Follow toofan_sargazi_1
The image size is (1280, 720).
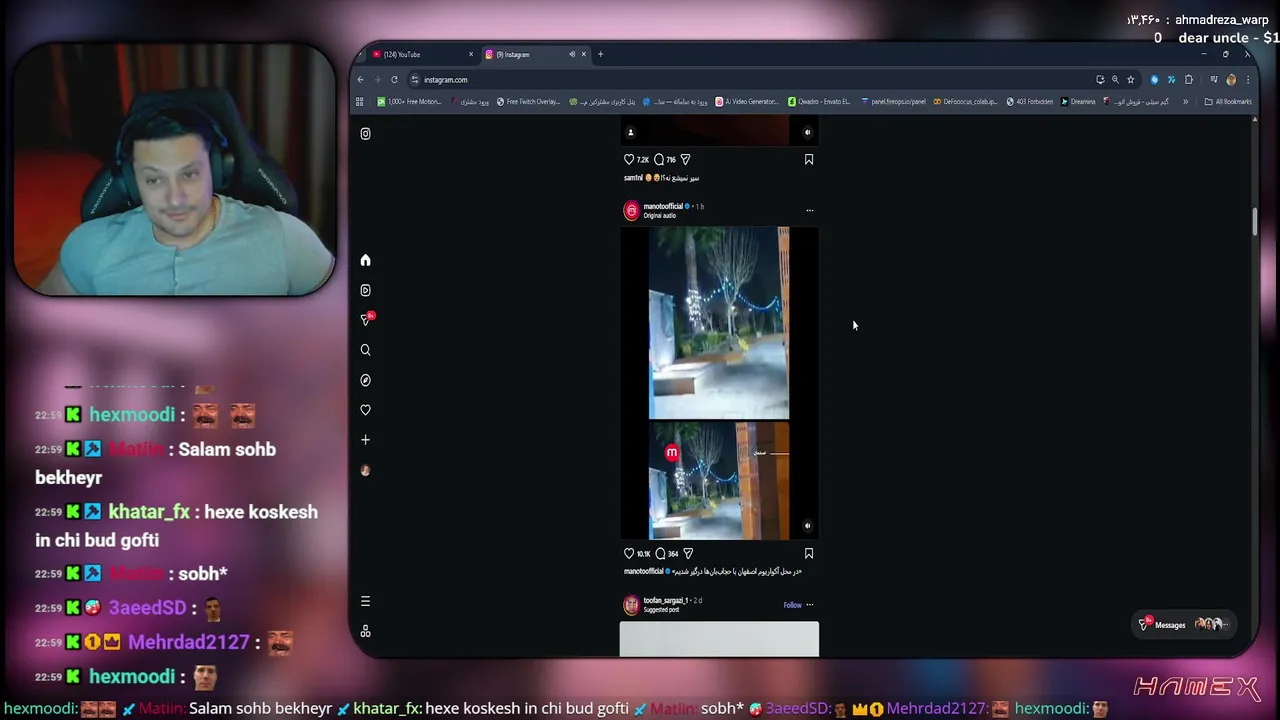792,604
